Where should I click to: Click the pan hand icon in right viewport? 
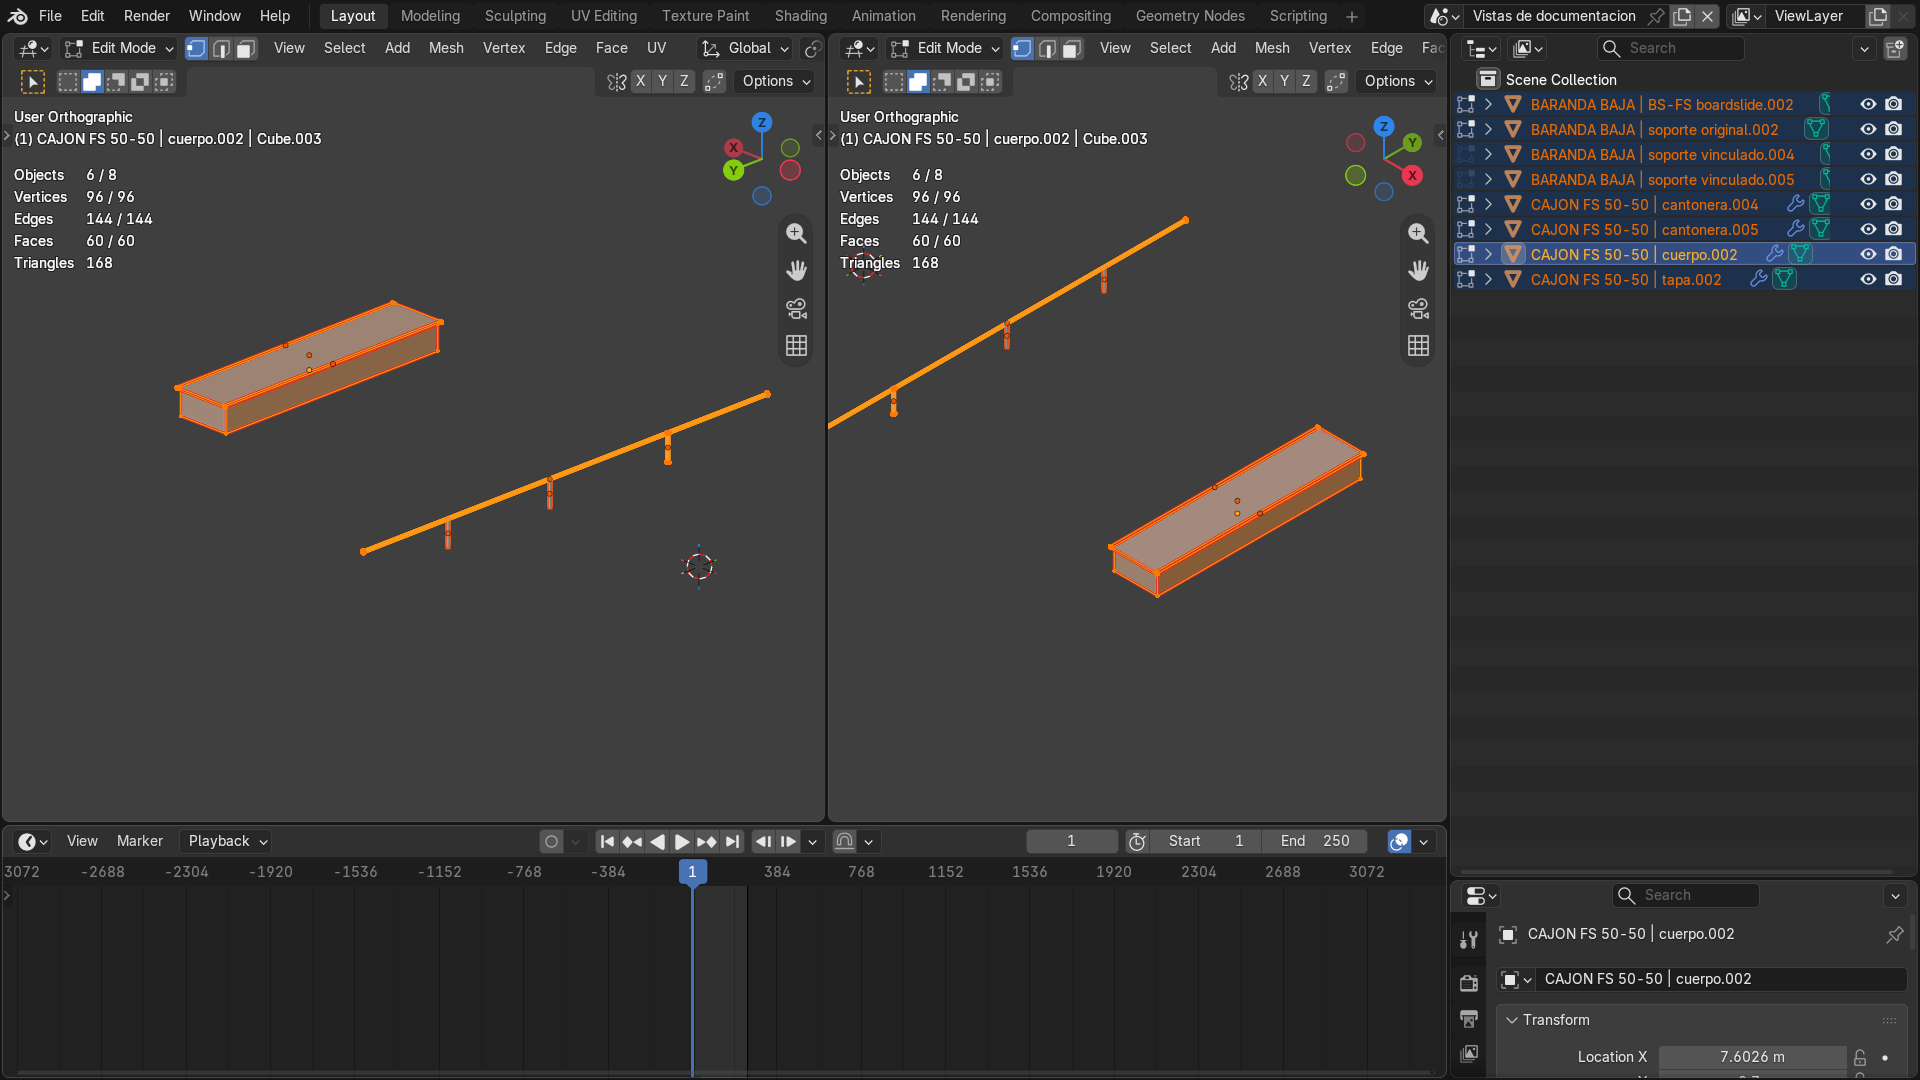[1418, 271]
